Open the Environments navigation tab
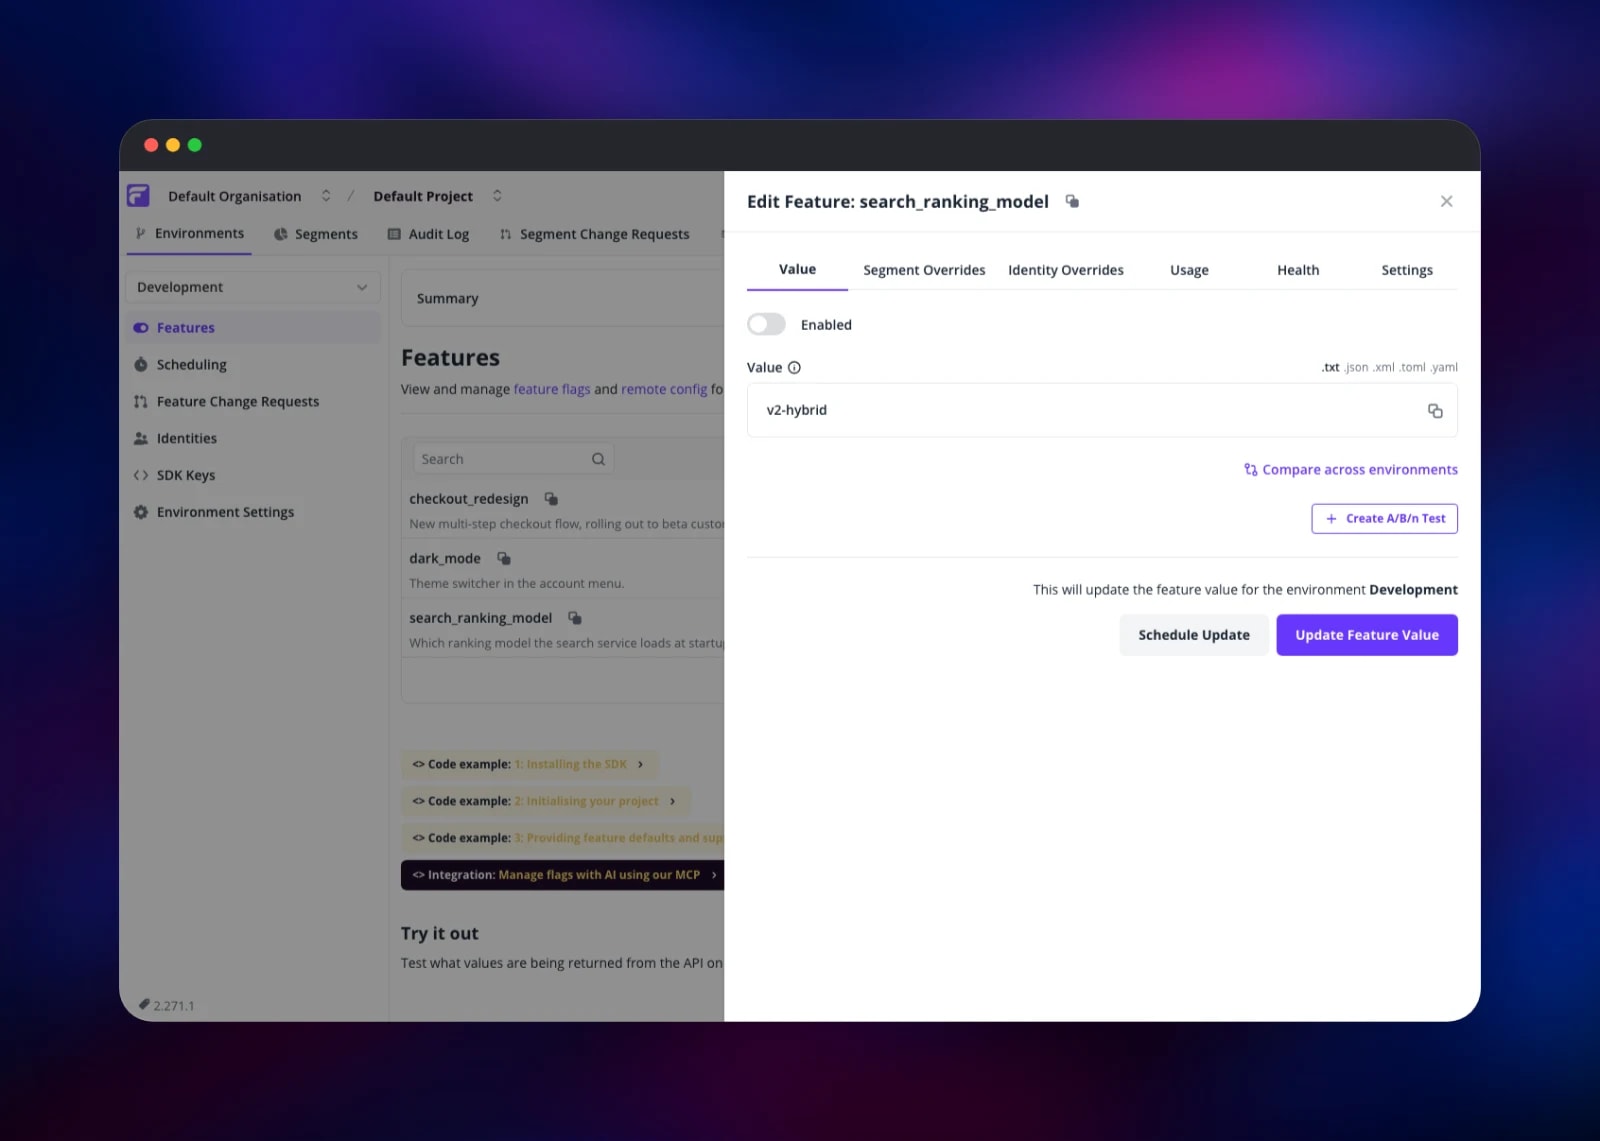Image resolution: width=1600 pixels, height=1141 pixels. (x=190, y=234)
